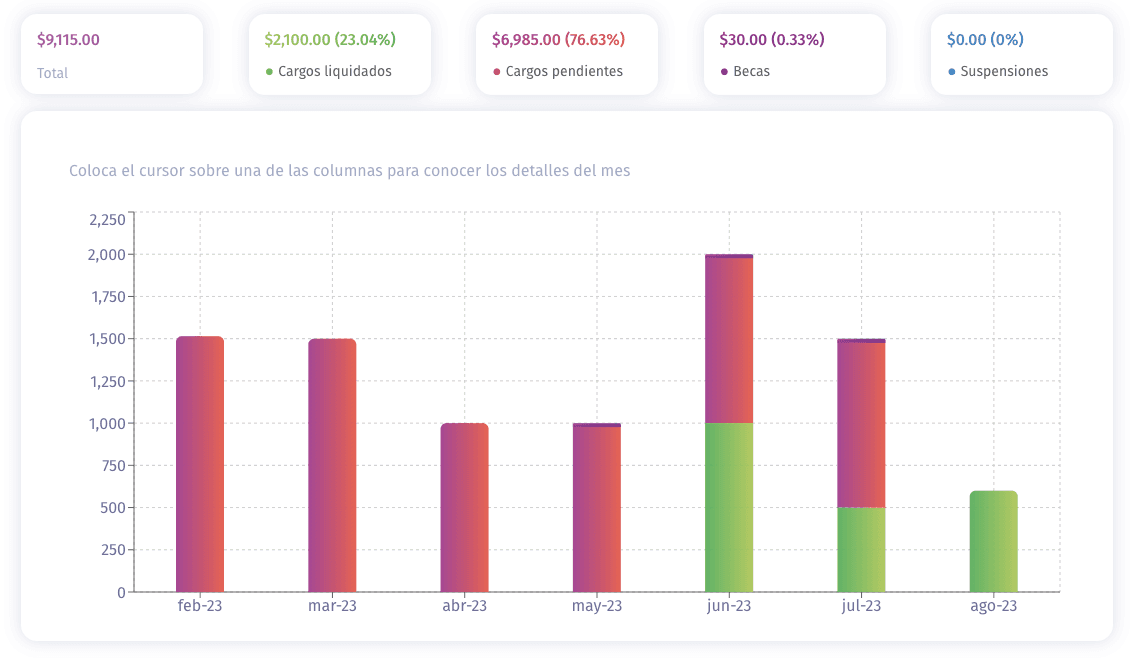Click the 2,250 y-axis value
Screen dimensions: 1132x660
[x=107, y=220]
